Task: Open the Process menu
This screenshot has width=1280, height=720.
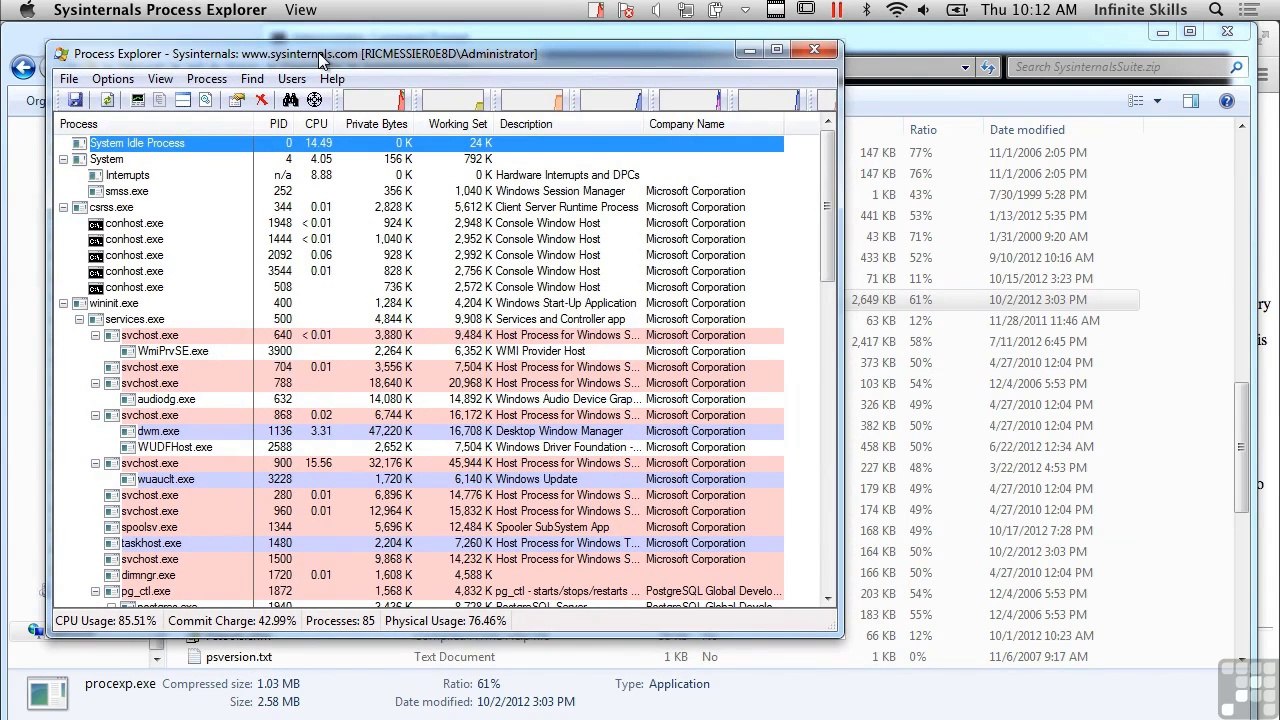Action: [x=207, y=79]
